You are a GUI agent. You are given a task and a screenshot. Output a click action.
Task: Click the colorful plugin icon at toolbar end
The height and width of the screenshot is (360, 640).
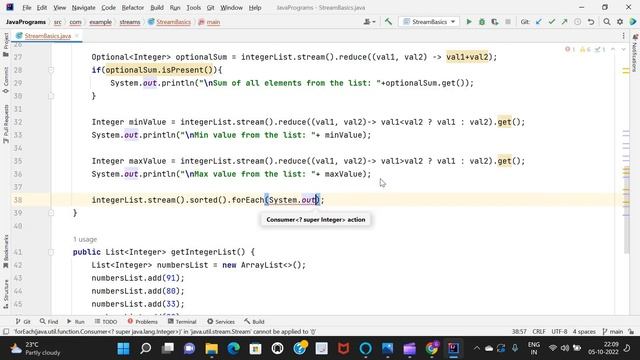point(633,22)
